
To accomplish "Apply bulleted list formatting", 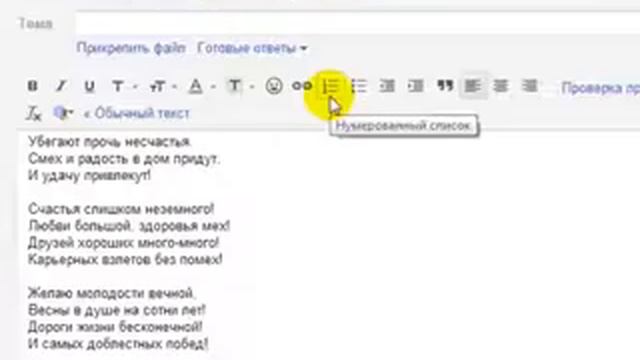I will (x=359, y=86).
